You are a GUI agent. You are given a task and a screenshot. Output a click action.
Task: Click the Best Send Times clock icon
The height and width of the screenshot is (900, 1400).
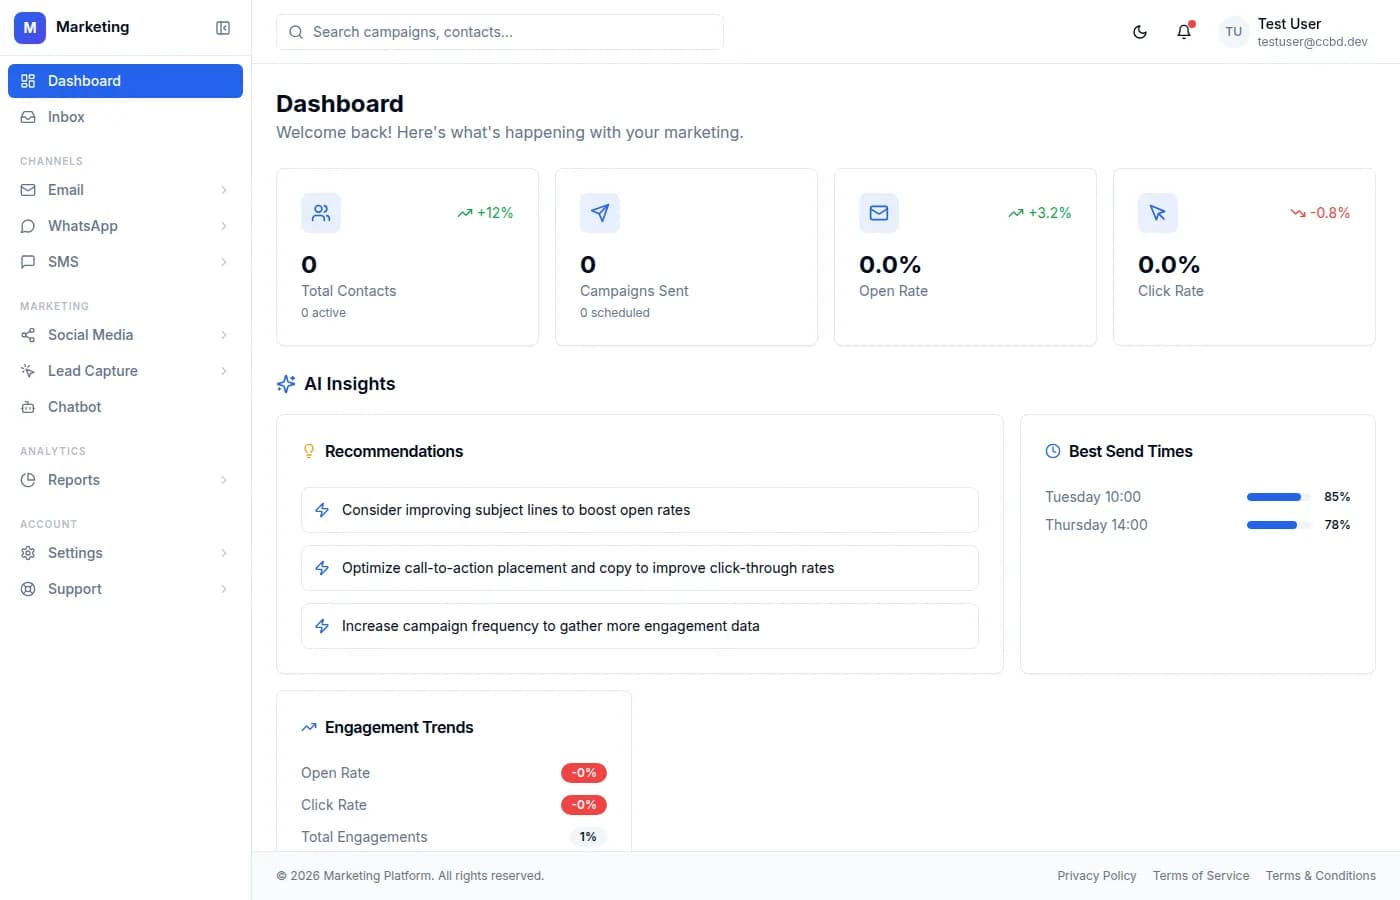point(1053,451)
